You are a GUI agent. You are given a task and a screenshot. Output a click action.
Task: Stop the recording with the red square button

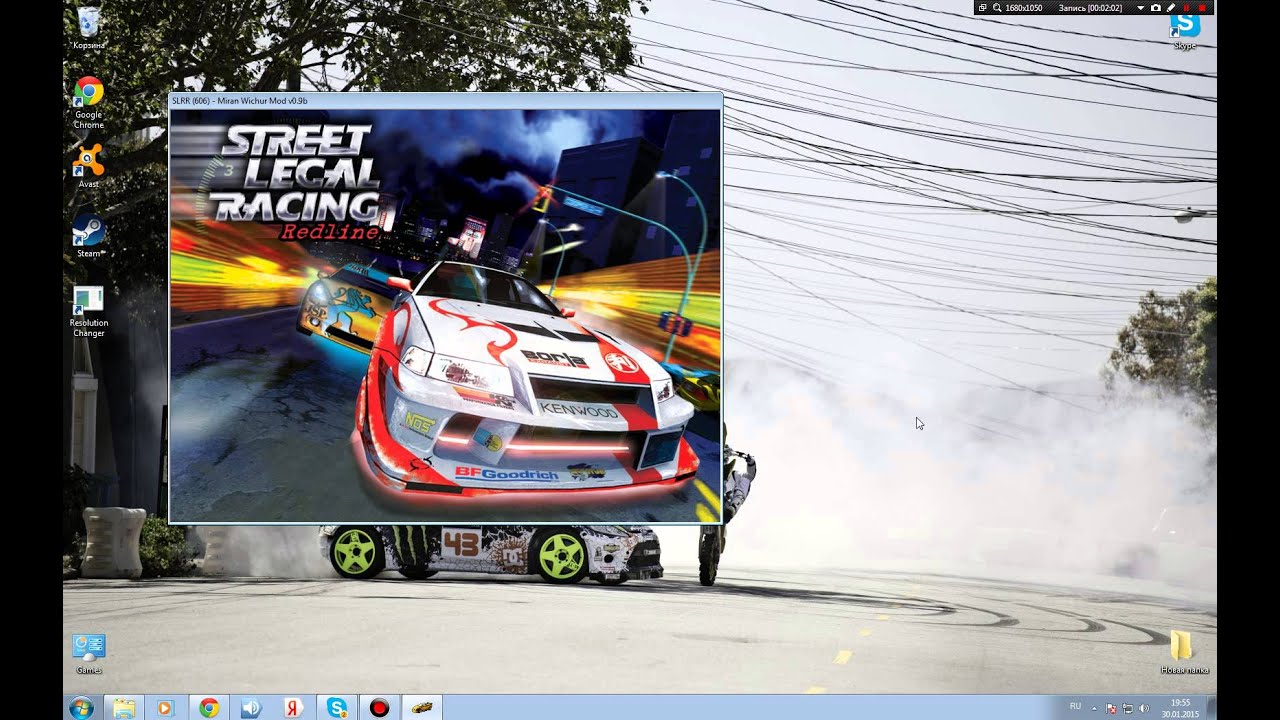click(x=1202, y=8)
